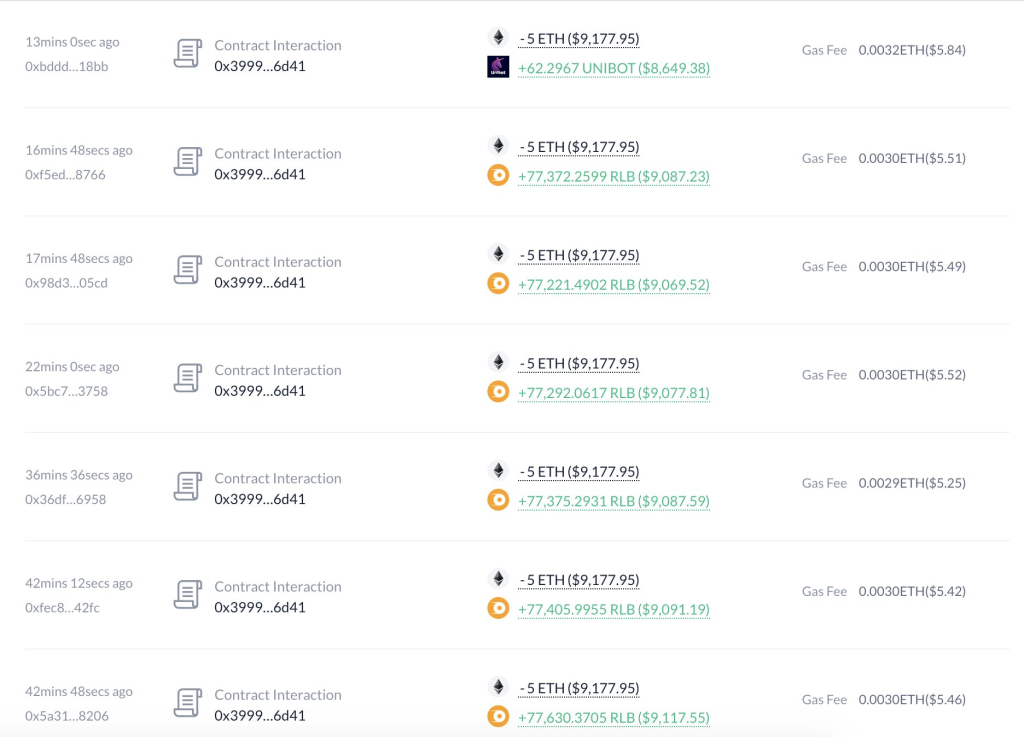
Task: Open the +77,405.9955 RLB amount link
Action: [614, 609]
